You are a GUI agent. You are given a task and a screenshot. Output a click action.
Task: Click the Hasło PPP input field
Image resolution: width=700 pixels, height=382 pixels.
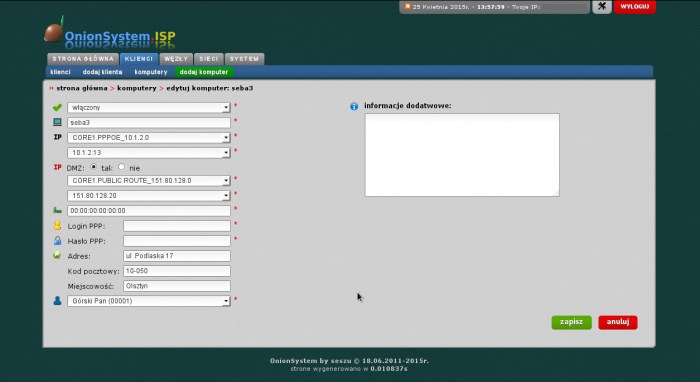[x=177, y=241]
